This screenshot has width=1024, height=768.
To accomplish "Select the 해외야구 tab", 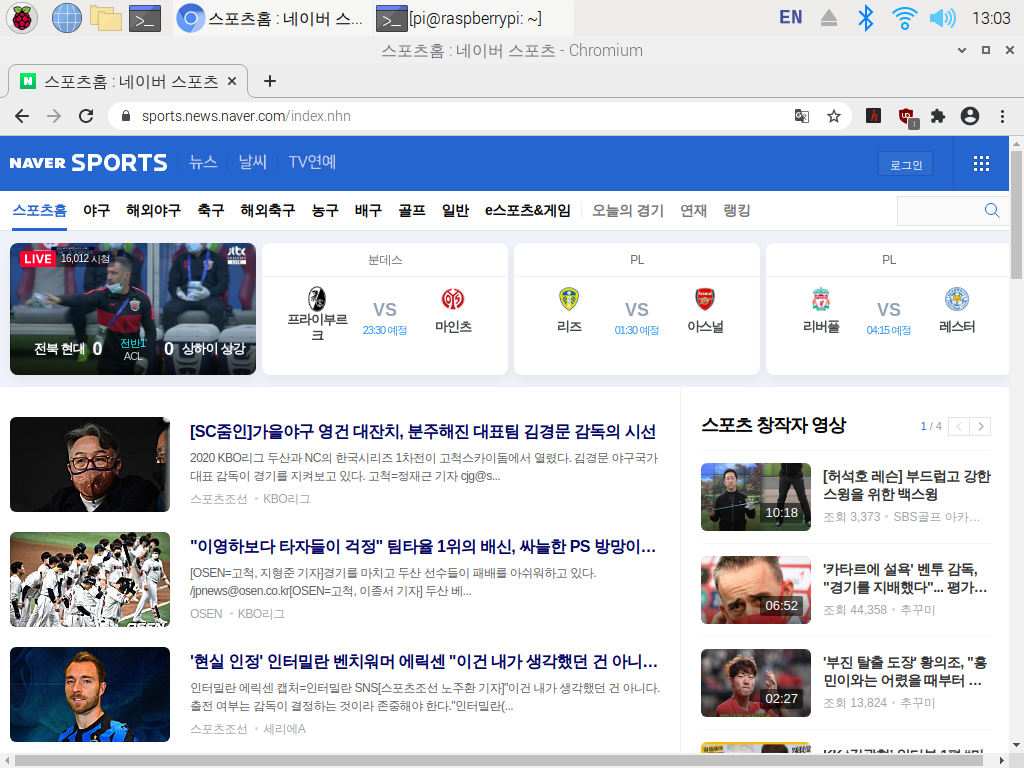I will [x=153, y=211].
